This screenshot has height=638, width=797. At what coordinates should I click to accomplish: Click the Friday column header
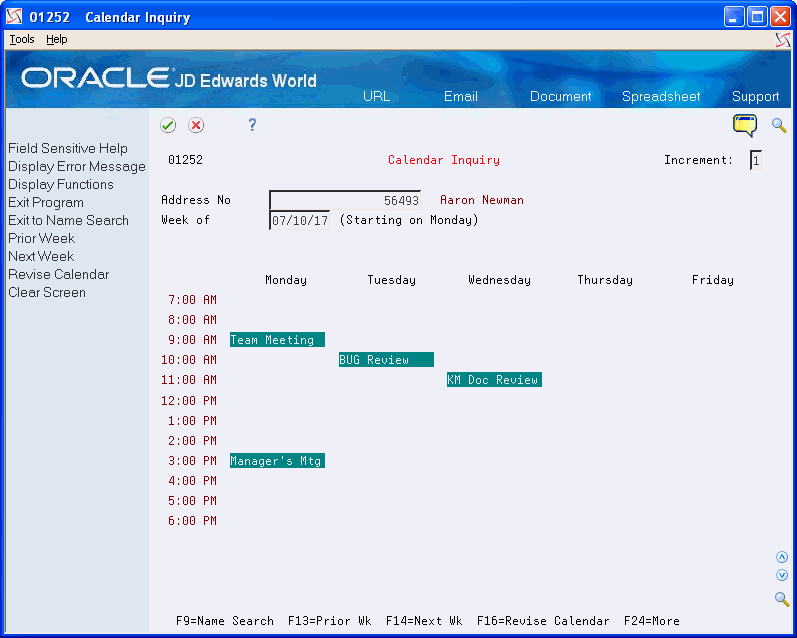coord(713,280)
